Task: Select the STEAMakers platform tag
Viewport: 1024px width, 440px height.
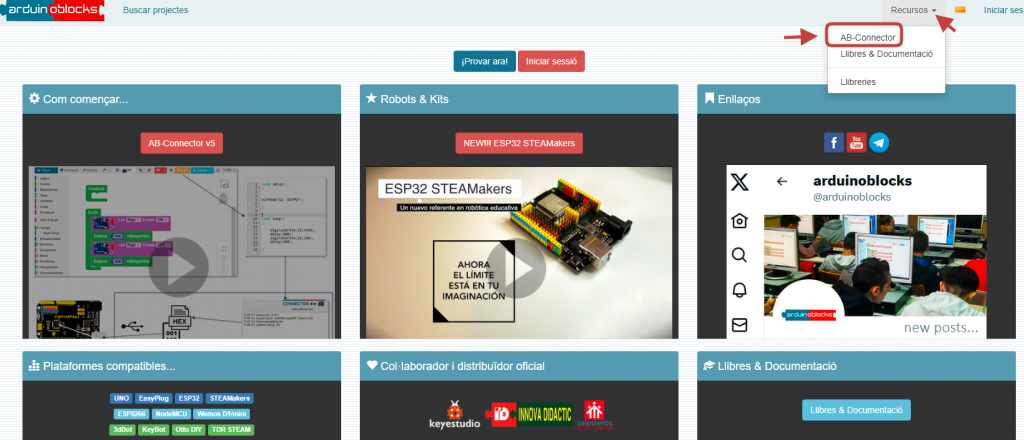Action: (x=229, y=398)
